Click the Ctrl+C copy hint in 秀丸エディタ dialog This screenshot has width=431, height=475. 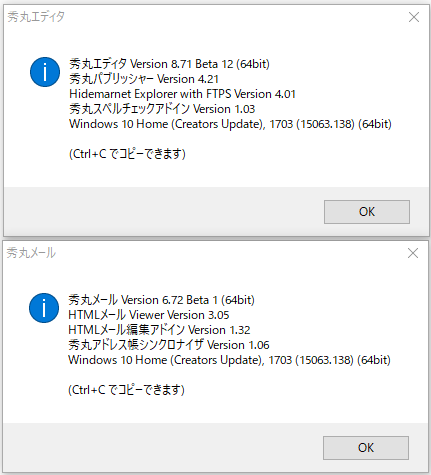pos(127,154)
